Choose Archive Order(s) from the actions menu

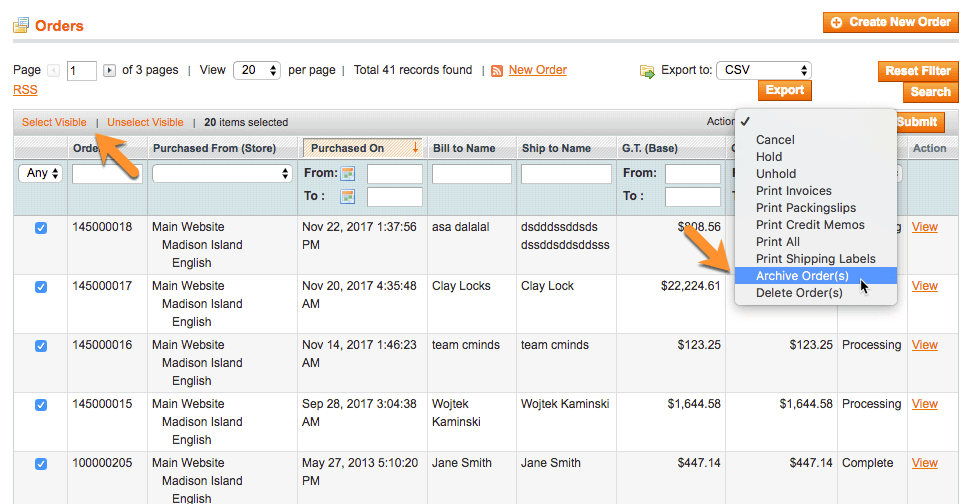802,276
